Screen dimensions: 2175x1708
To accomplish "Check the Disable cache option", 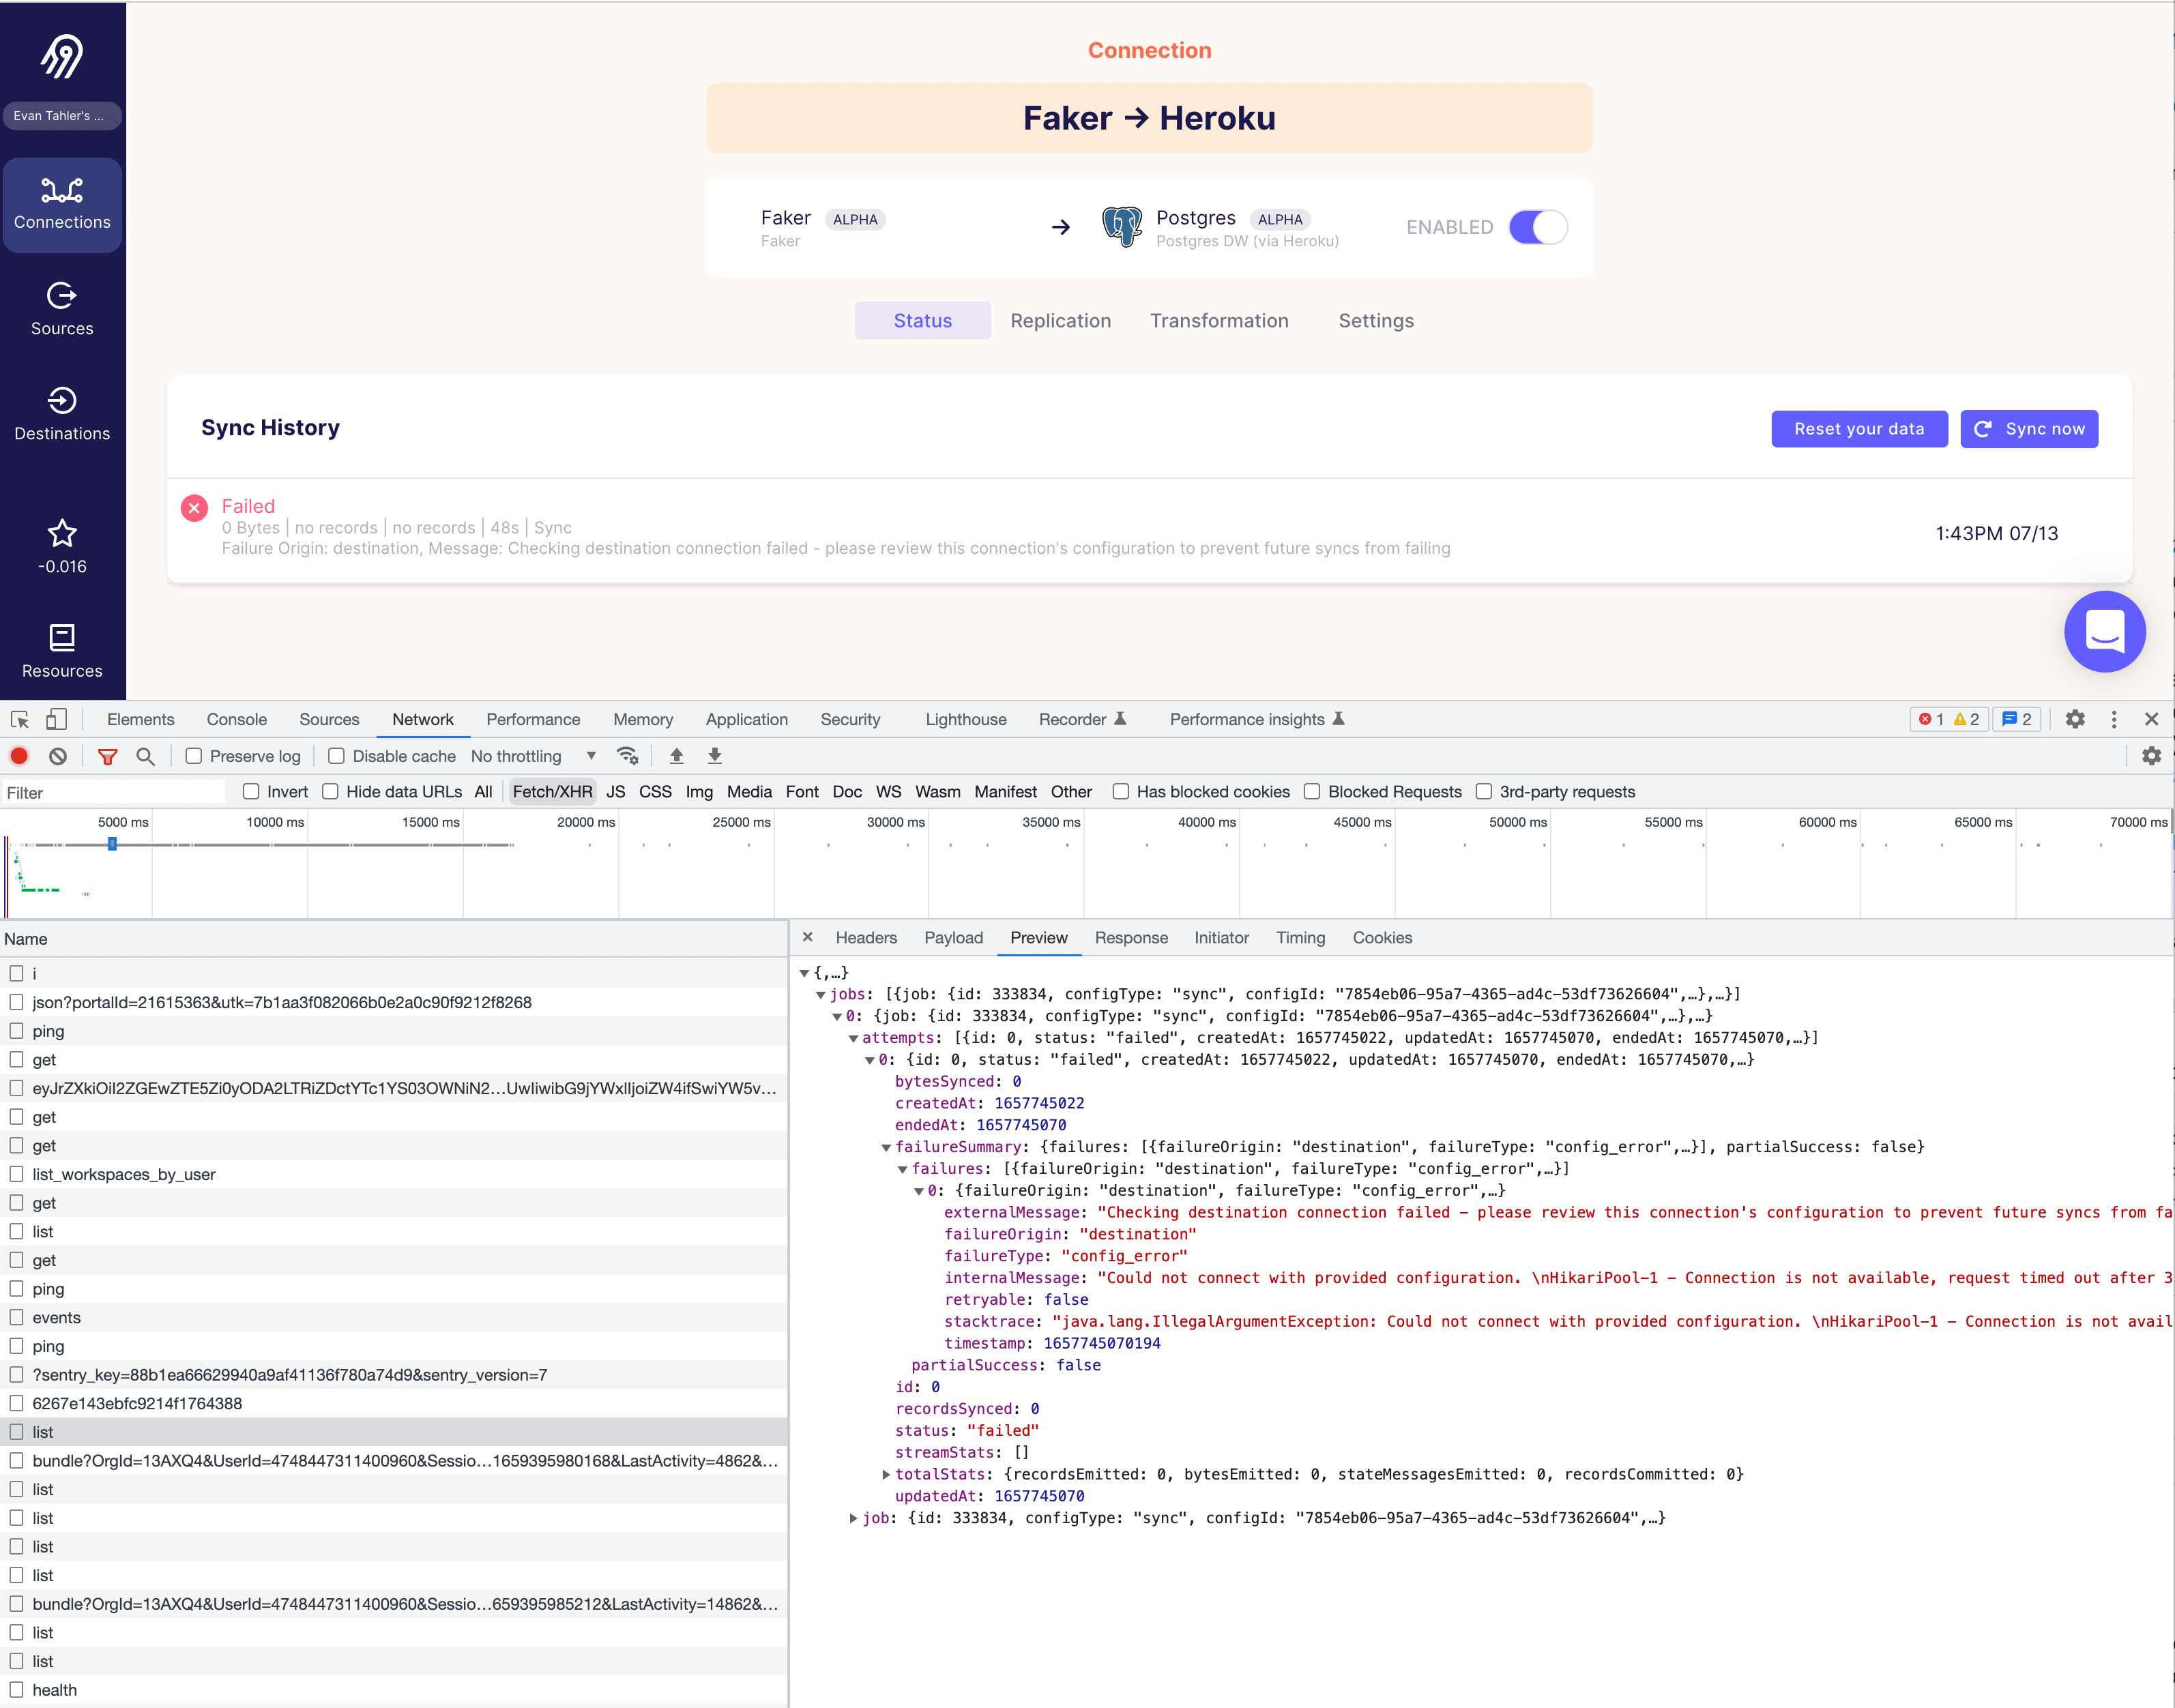I will (x=337, y=756).
